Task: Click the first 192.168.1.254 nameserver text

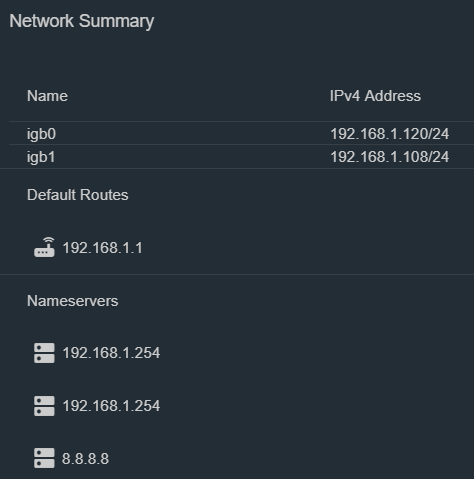Action: coord(111,353)
